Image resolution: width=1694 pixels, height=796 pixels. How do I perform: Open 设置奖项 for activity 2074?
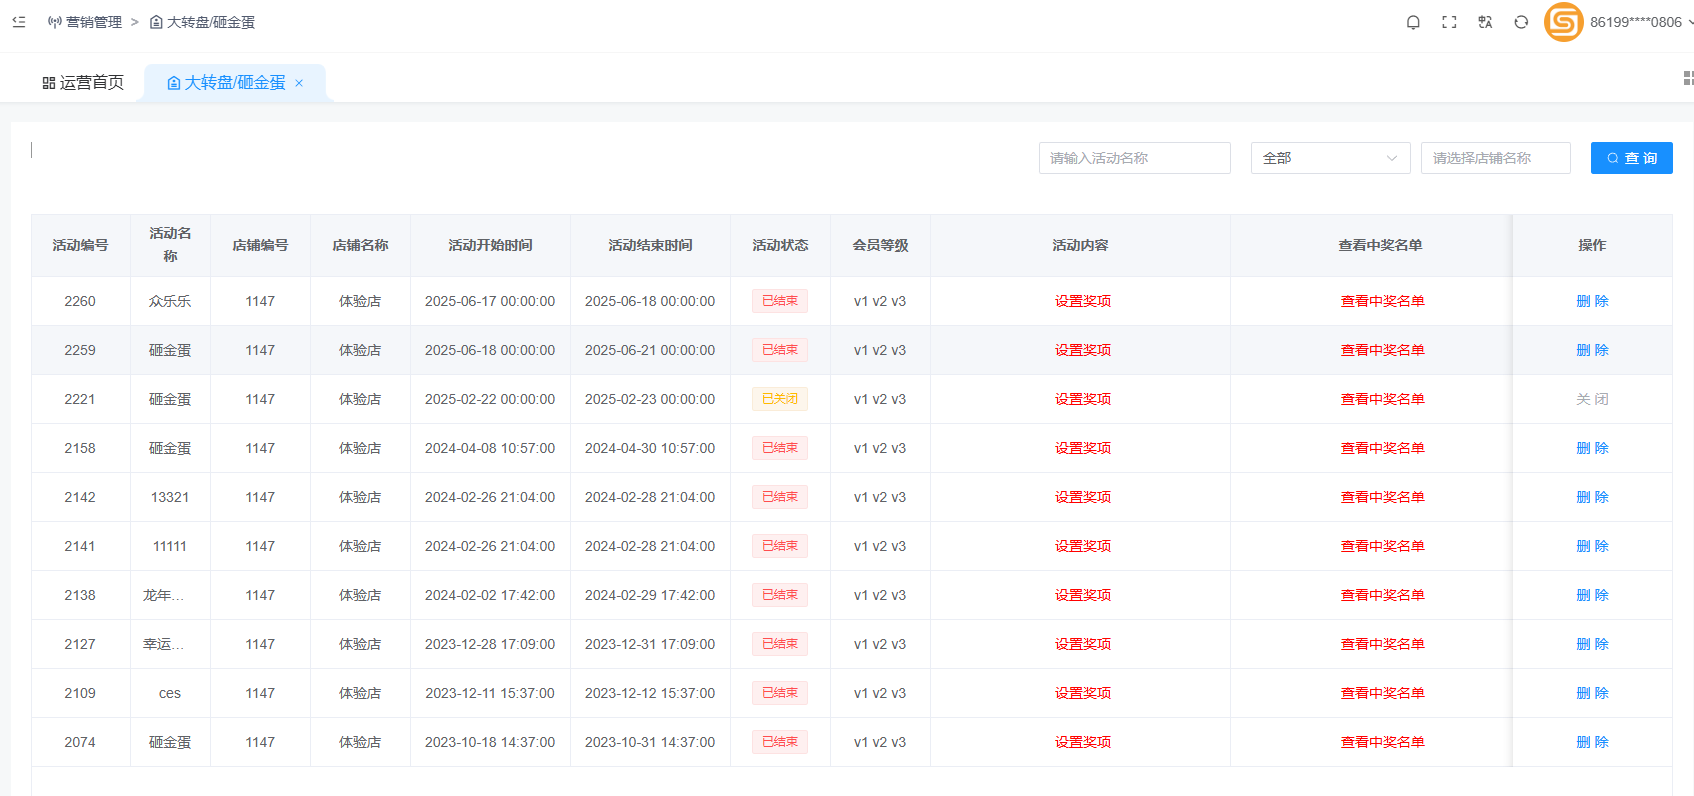coord(1082,742)
